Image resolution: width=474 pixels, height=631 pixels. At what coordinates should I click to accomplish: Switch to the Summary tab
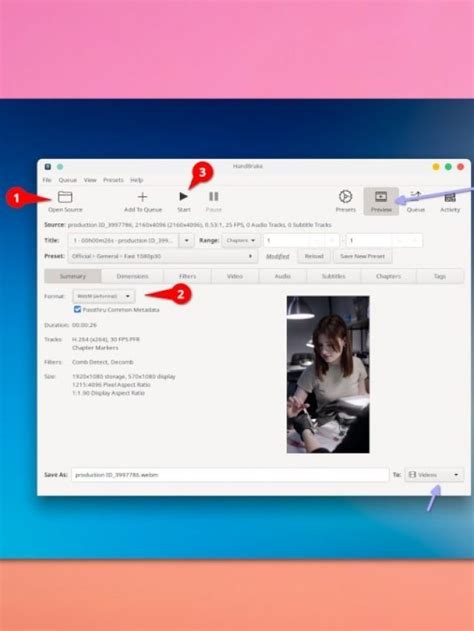pyautogui.click(x=73, y=276)
